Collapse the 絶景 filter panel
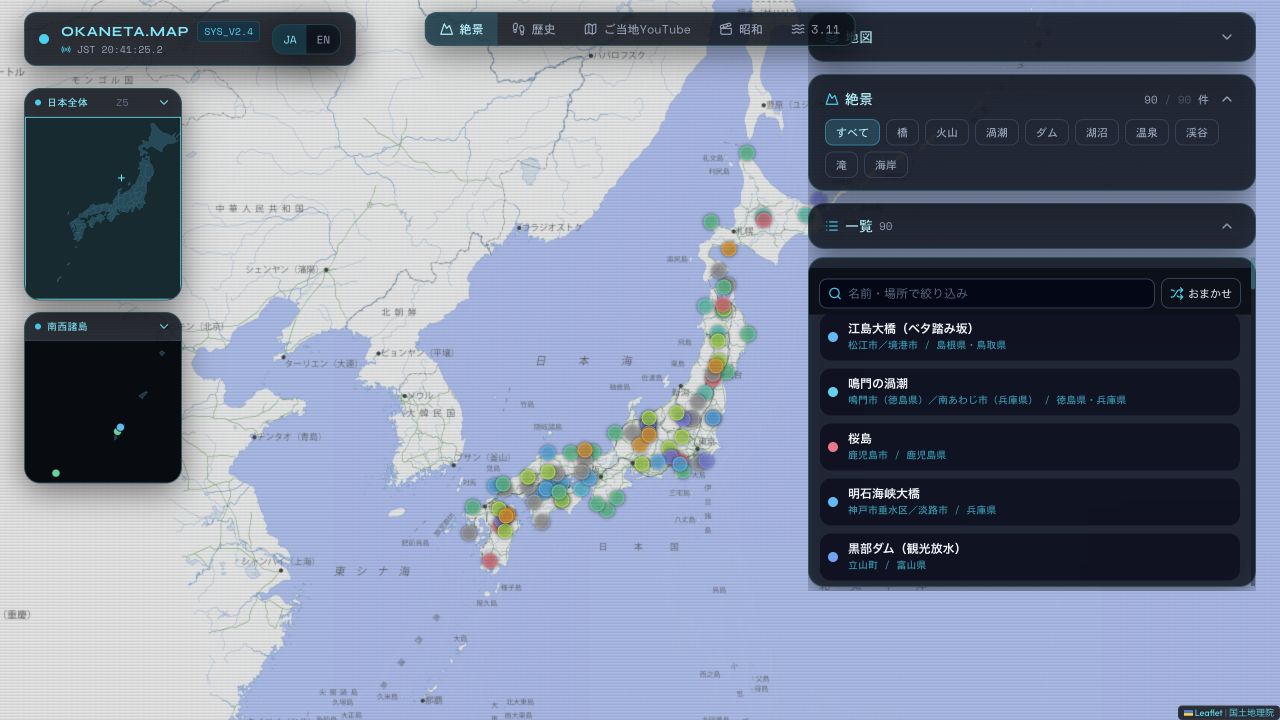Viewport: 1280px width, 720px height. click(1227, 99)
